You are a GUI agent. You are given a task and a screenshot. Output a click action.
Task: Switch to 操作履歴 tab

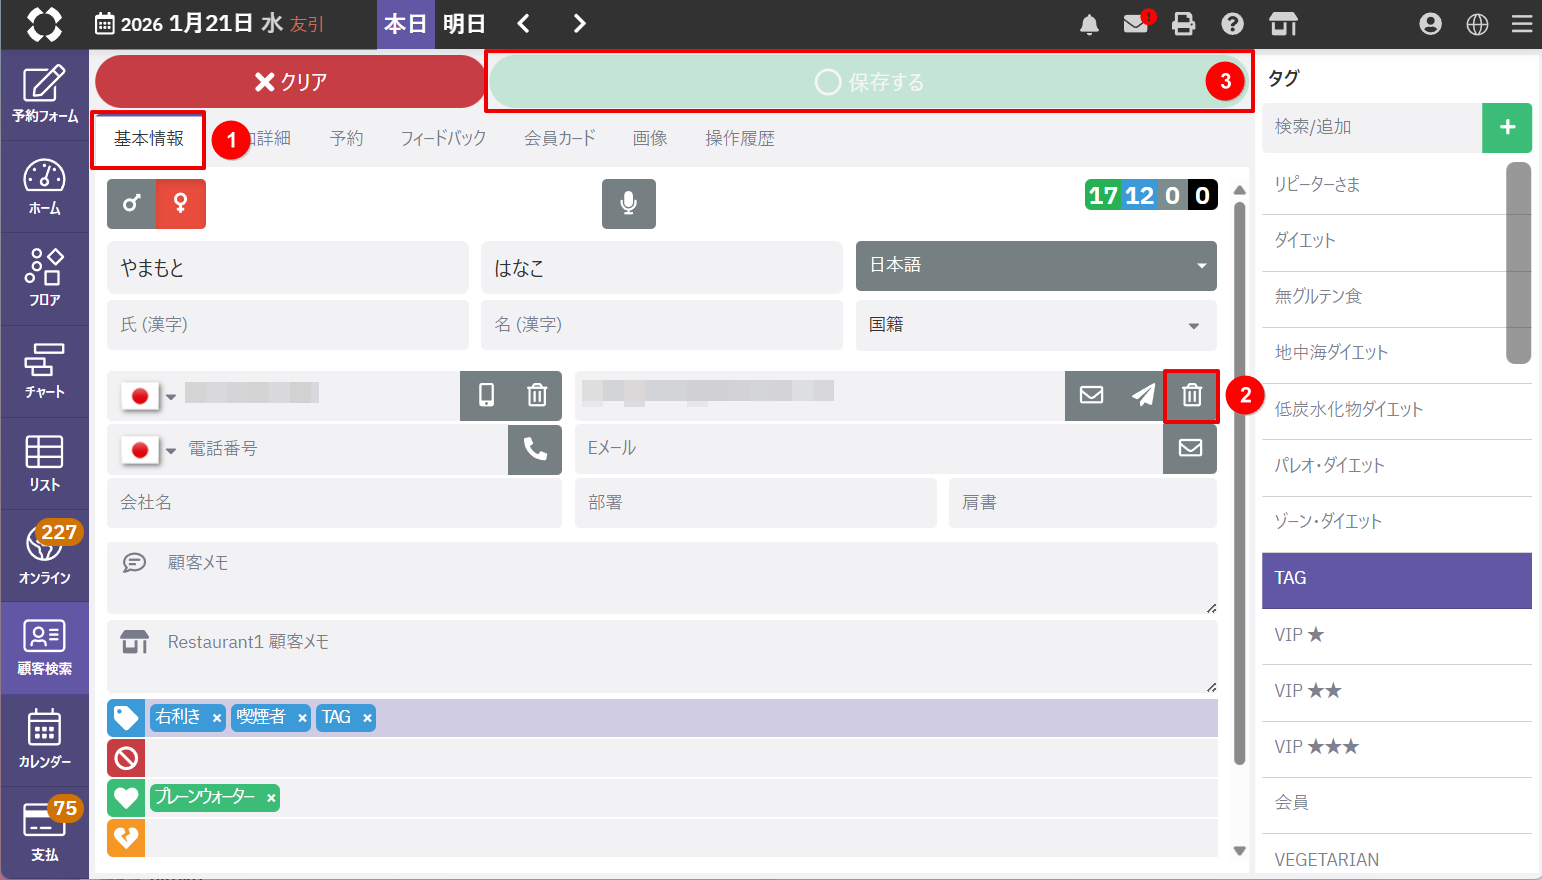(740, 139)
